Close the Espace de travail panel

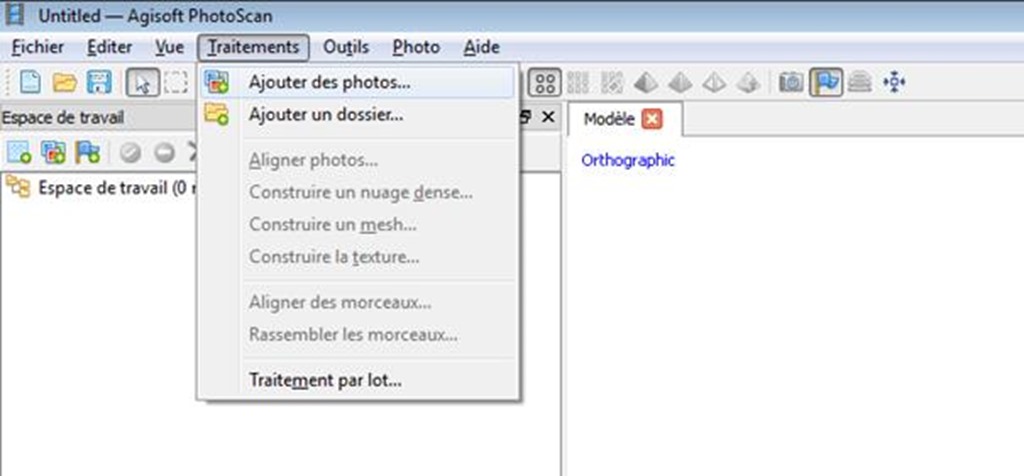[x=548, y=117]
